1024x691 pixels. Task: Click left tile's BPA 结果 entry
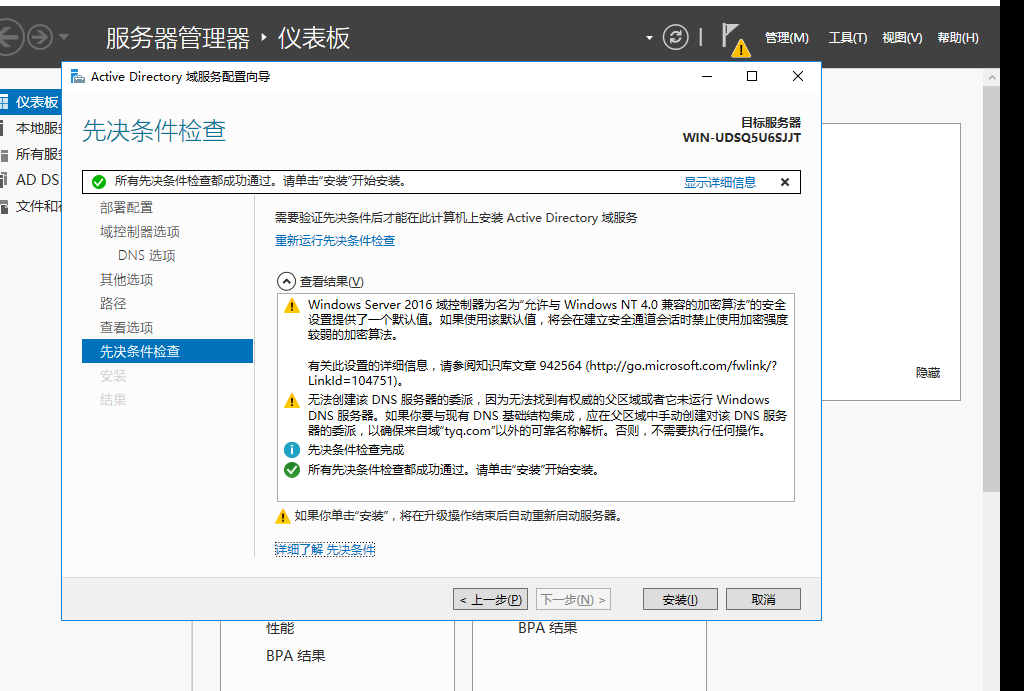(295, 656)
